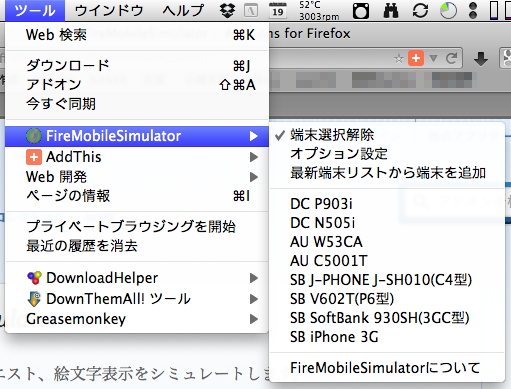Screen dimensions: 511x389
Task: Click 最新端末リストから端末を追加
Action: click(387, 173)
